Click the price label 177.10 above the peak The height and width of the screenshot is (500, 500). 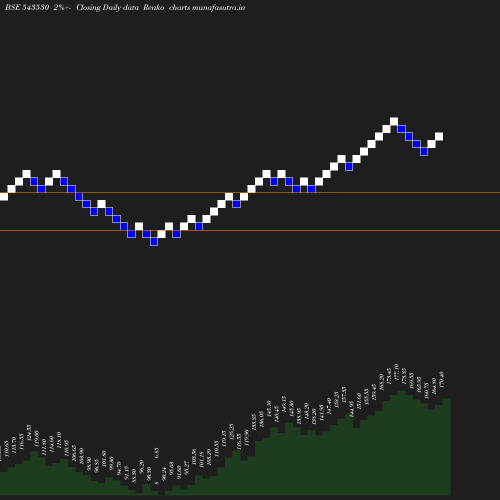point(396,372)
